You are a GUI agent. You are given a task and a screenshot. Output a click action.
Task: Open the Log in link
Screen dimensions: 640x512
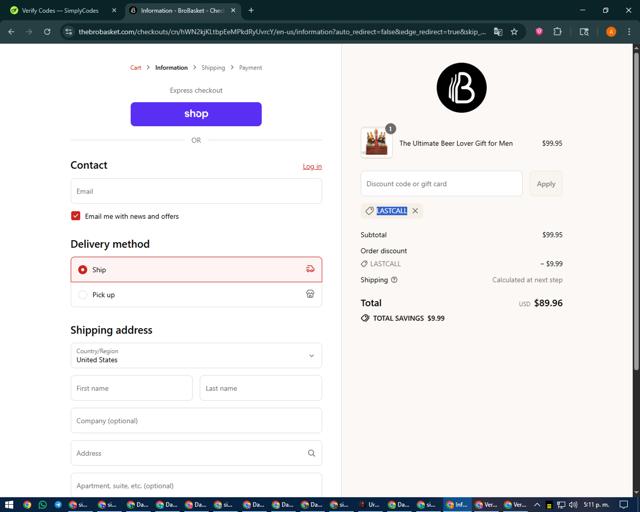point(312,167)
